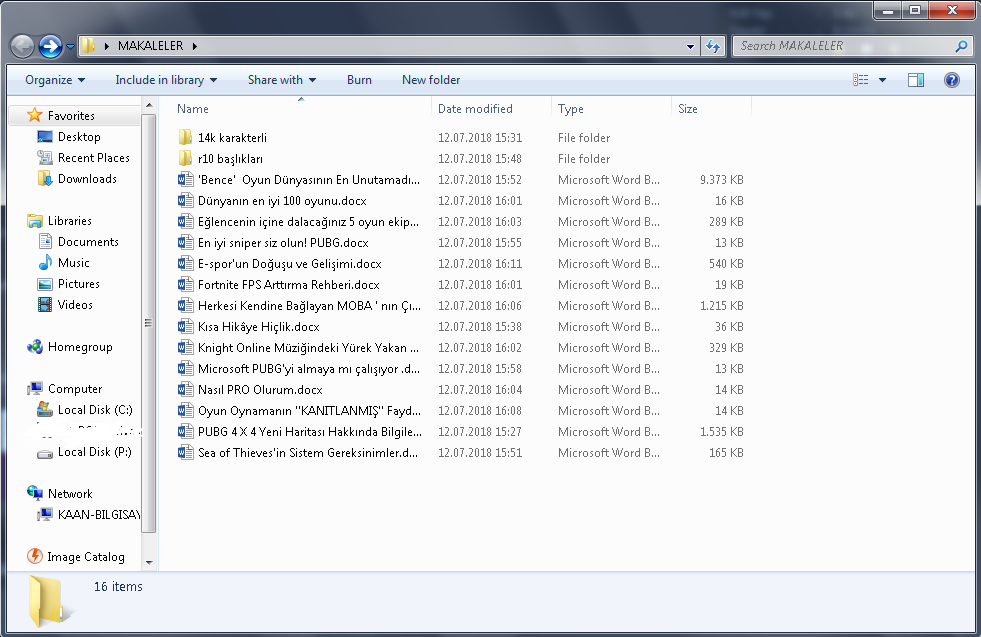981x637 pixels.
Task: Select Dünyanın en iyi 100 oyunu.docx
Action: coord(282,201)
